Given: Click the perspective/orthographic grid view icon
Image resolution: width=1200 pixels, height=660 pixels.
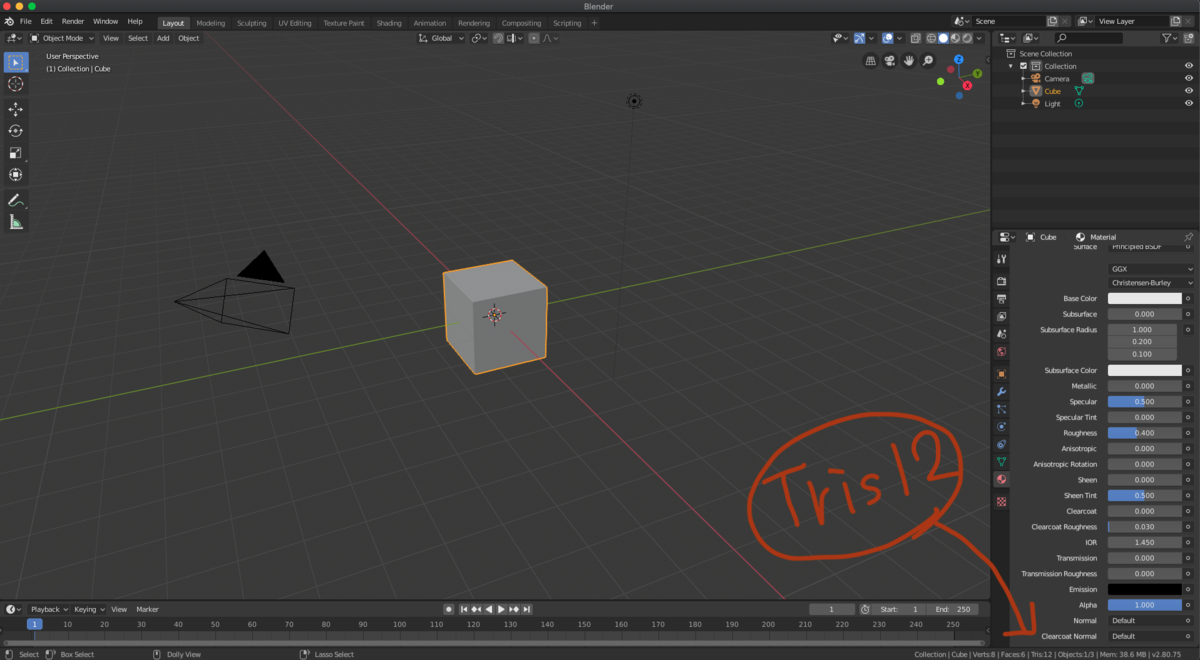Looking at the screenshot, I should coord(871,61).
